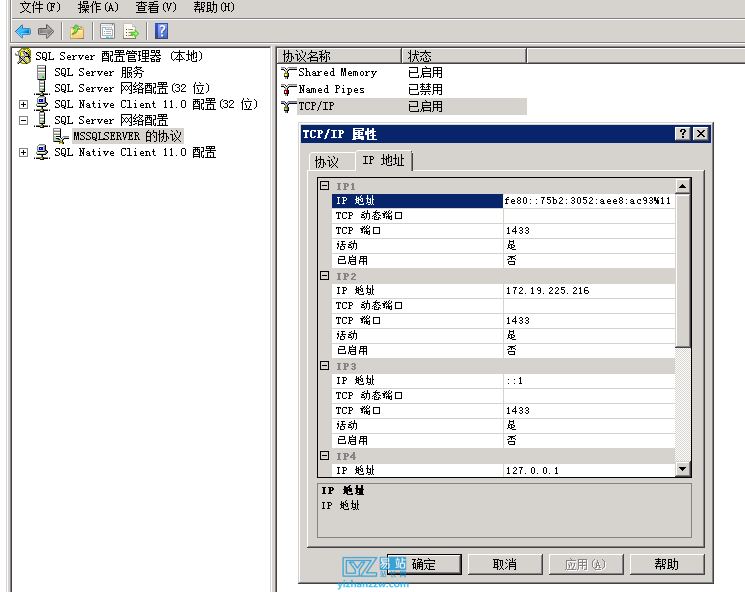The height and width of the screenshot is (592, 745).
Task: Expand SQL Native Client 11.0 配置(32 位) node
Action: point(23,104)
